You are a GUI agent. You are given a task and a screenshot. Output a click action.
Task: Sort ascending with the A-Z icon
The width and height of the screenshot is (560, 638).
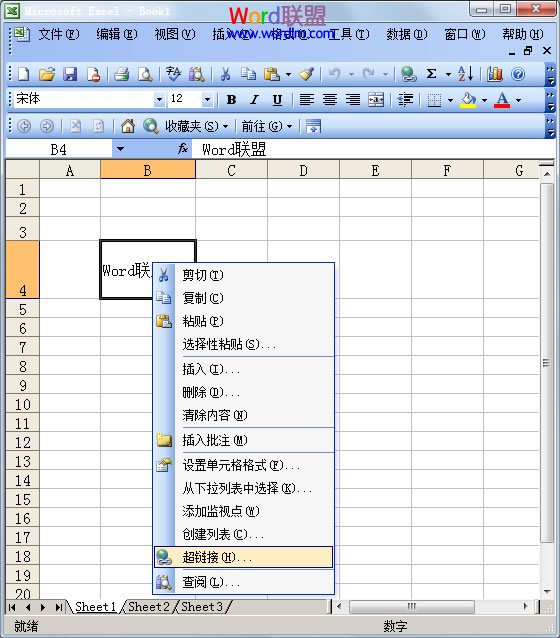point(465,74)
